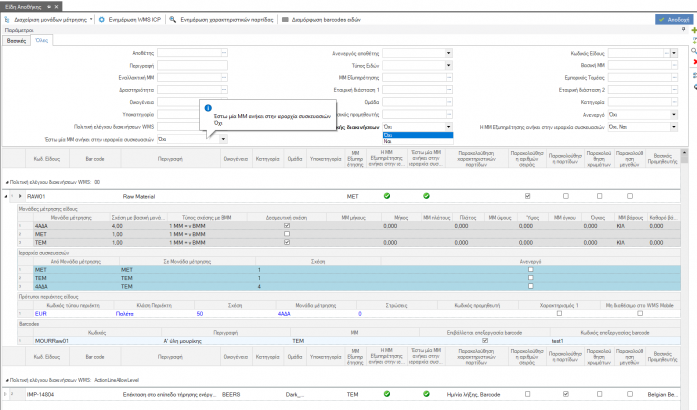Toggle Δεσμευτική σχέση checkbox for MET row
The width and height of the screenshot is (697, 410).
(287, 234)
